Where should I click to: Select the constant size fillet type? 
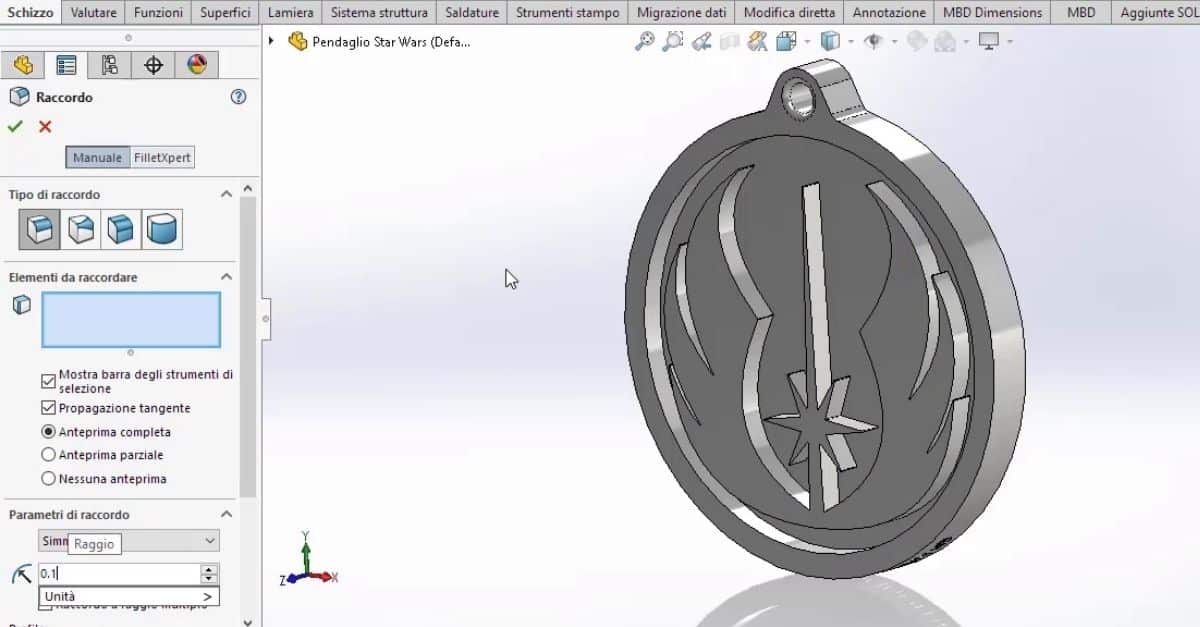click(38, 228)
